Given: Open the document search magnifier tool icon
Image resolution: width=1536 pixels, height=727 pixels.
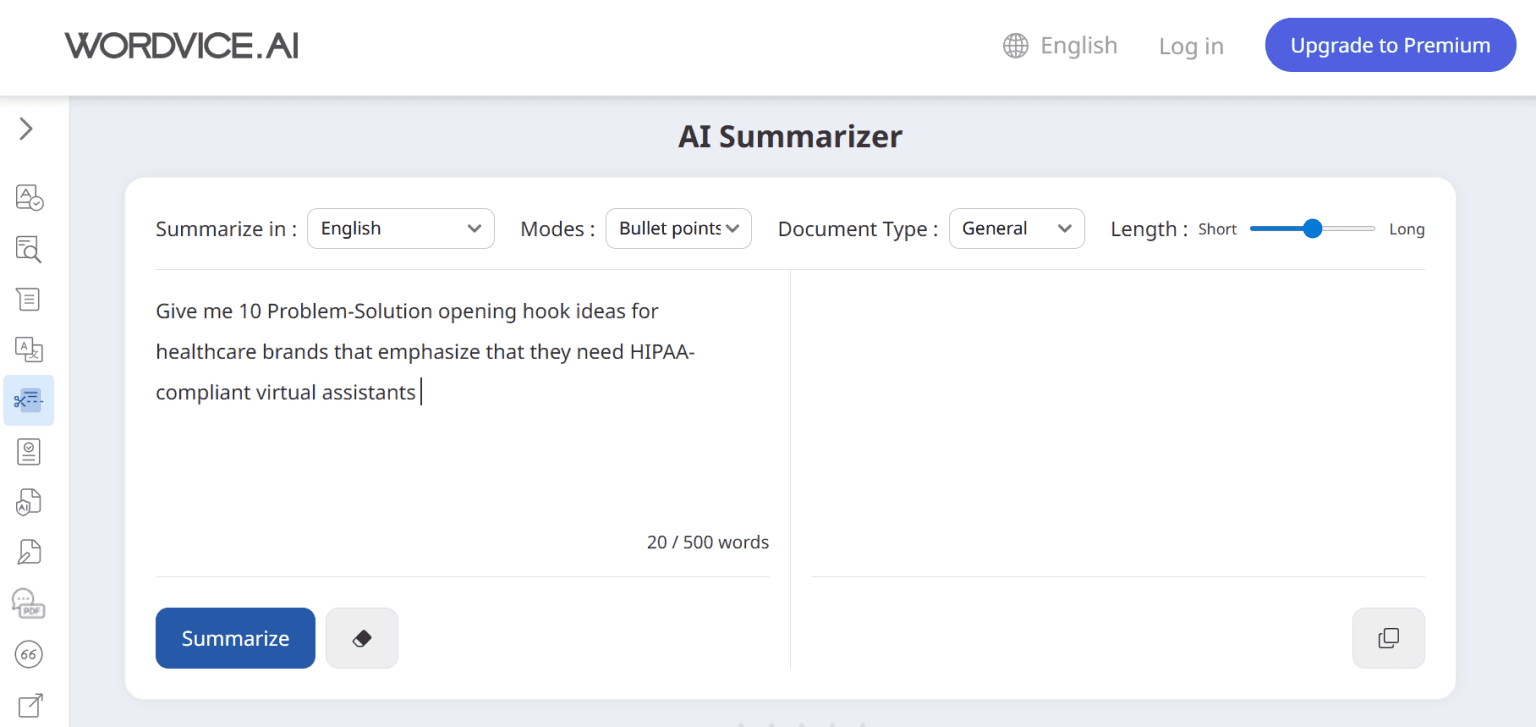Looking at the screenshot, I should click(x=29, y=249).
